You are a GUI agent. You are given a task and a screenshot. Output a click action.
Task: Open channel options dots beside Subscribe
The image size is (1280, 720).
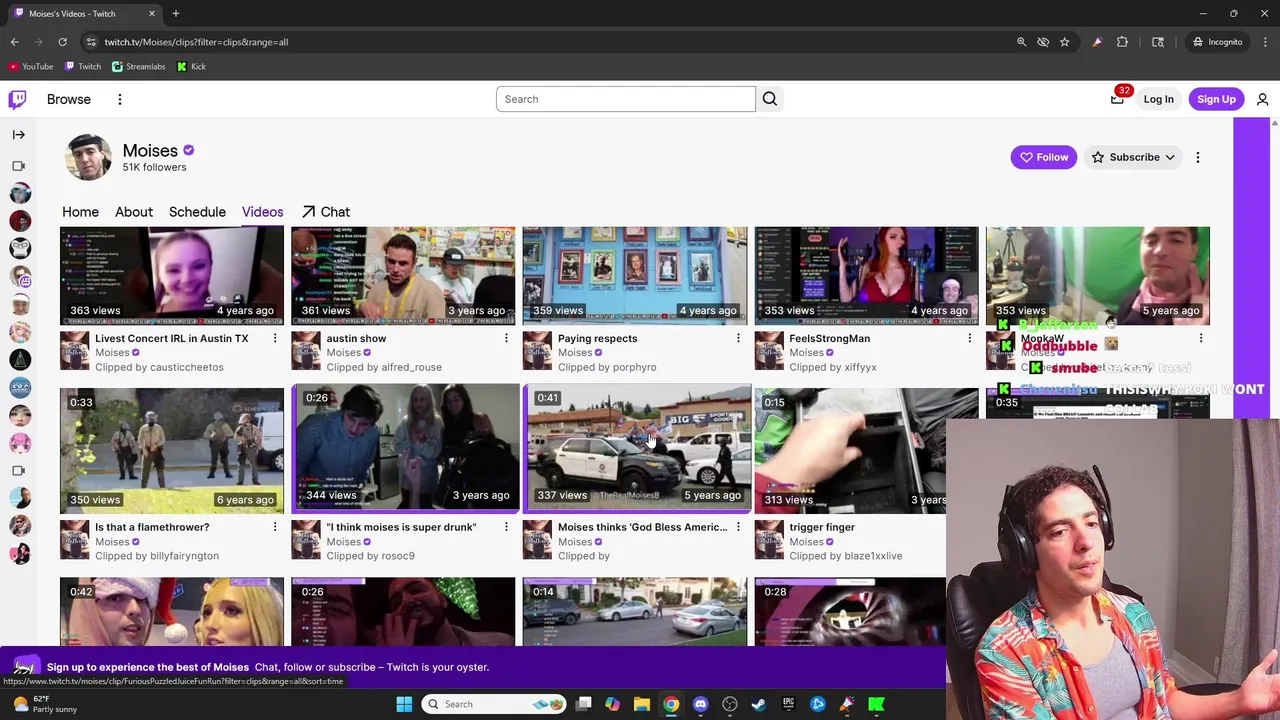coord(1198,157)
